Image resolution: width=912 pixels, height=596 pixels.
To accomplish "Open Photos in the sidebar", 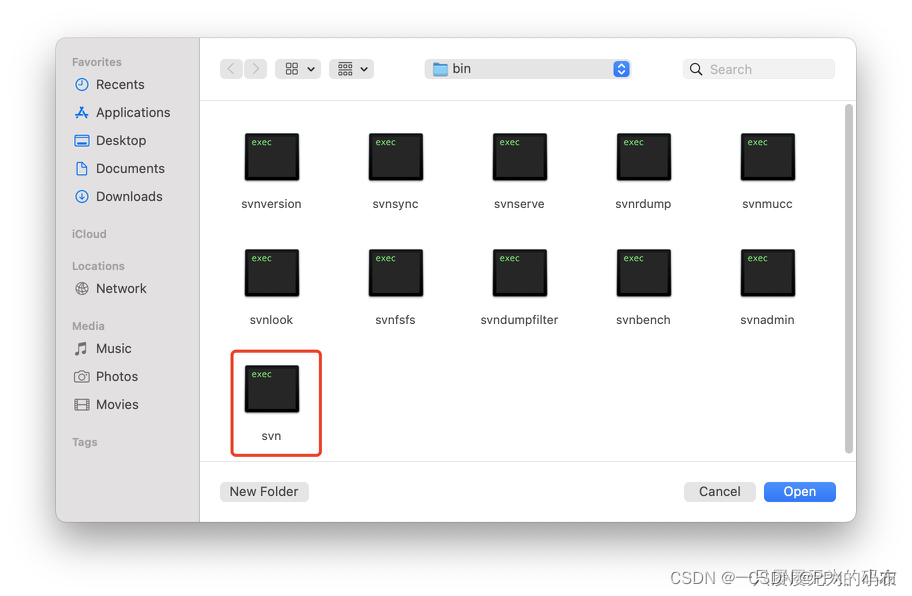I will pyautogui.click(x=106, y=376).
